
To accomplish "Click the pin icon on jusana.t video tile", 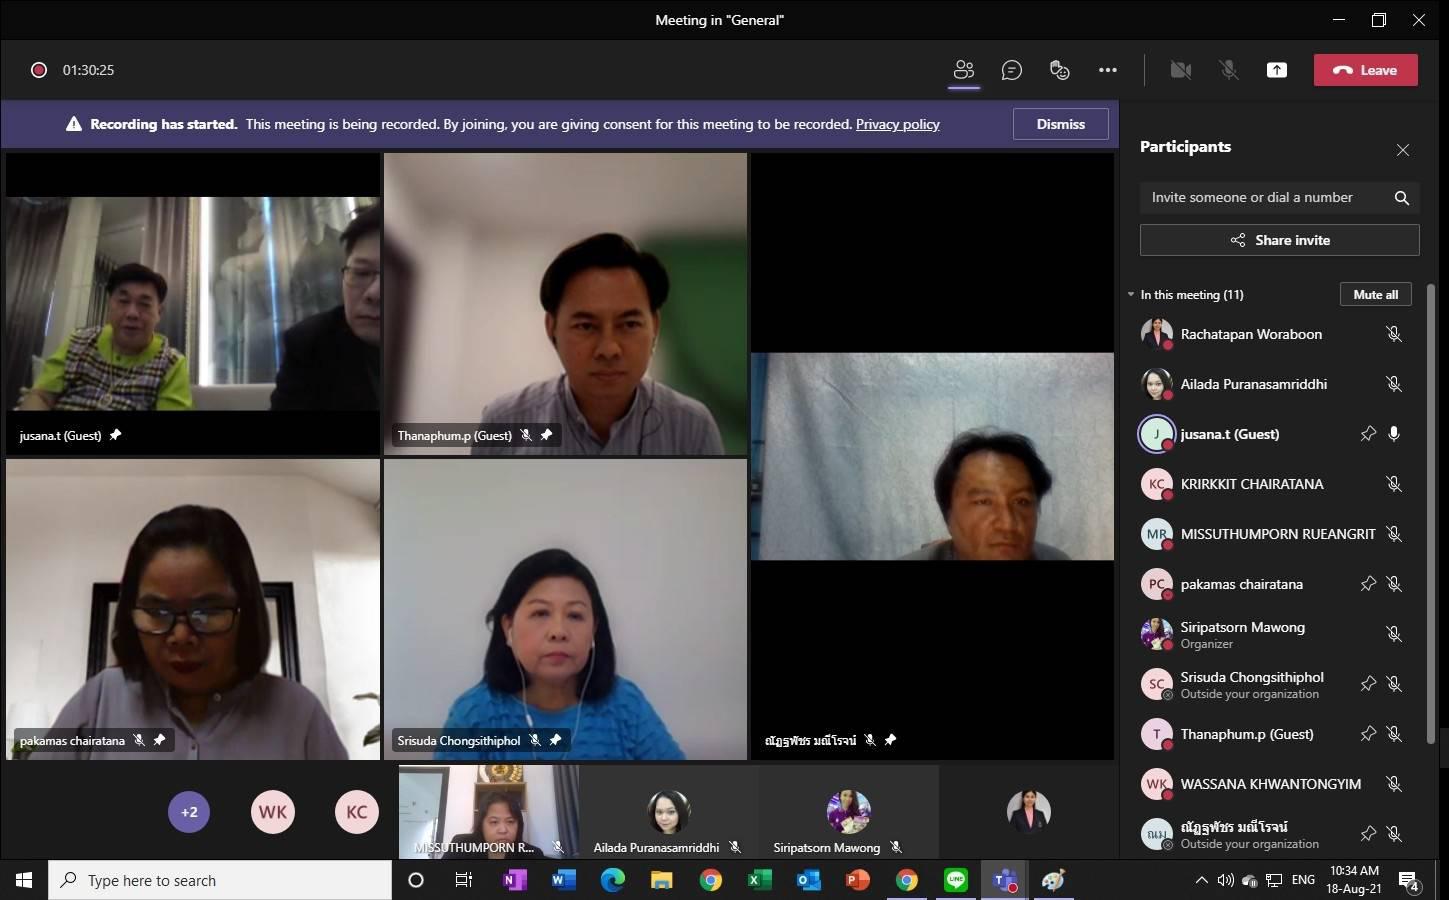I will (x=115, y=435).
